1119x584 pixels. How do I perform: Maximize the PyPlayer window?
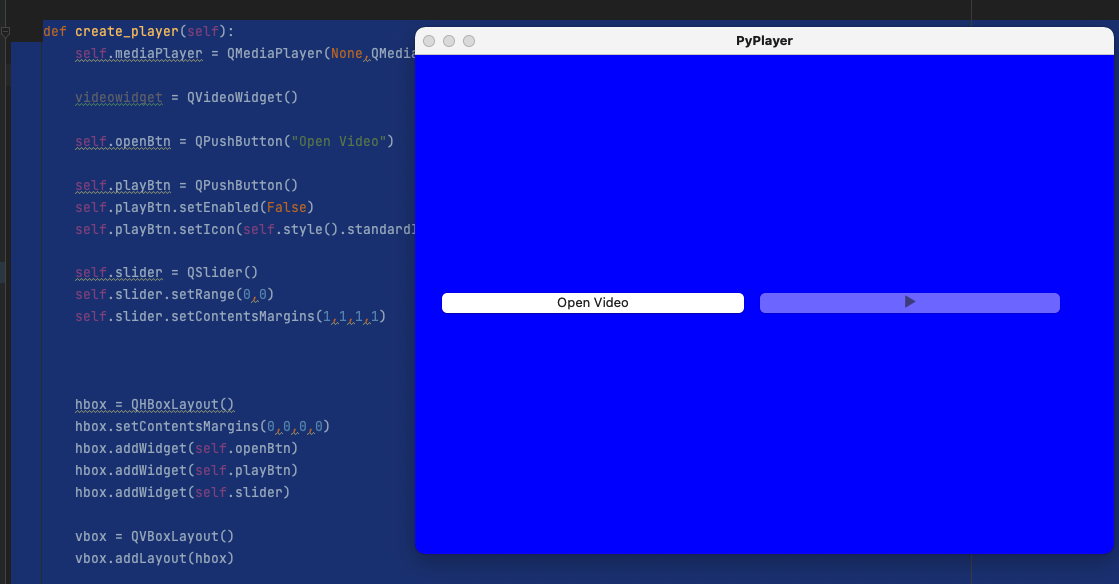tap(469, 41)
